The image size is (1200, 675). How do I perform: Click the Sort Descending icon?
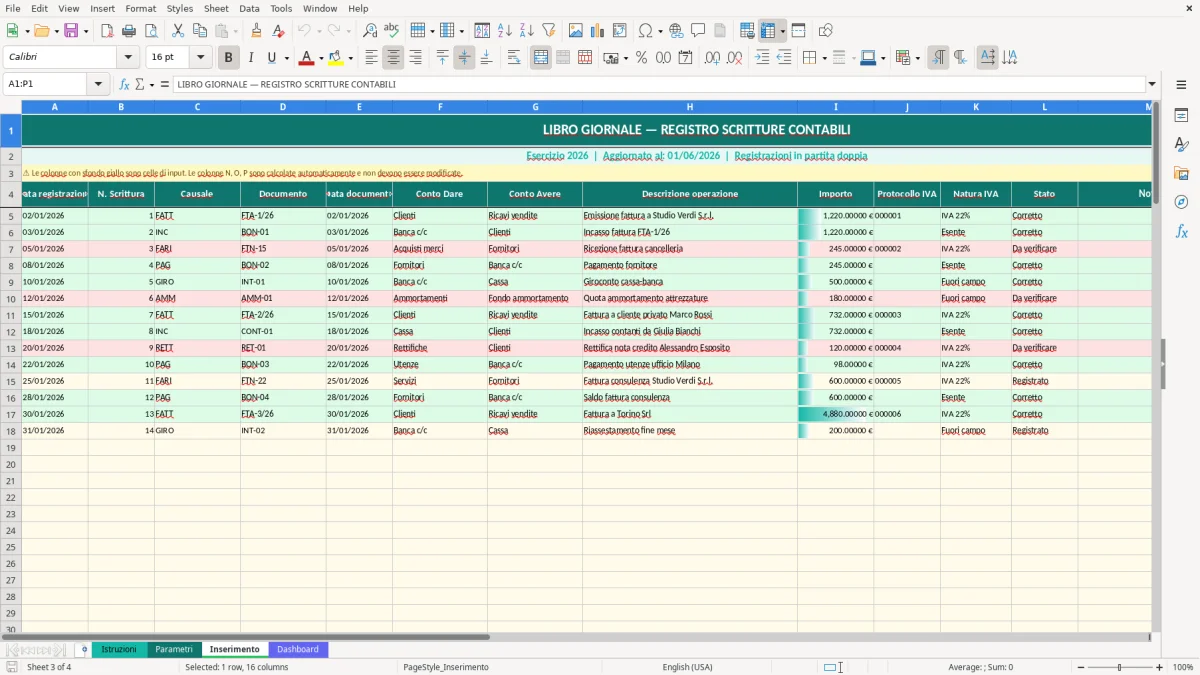click(526, 31)
